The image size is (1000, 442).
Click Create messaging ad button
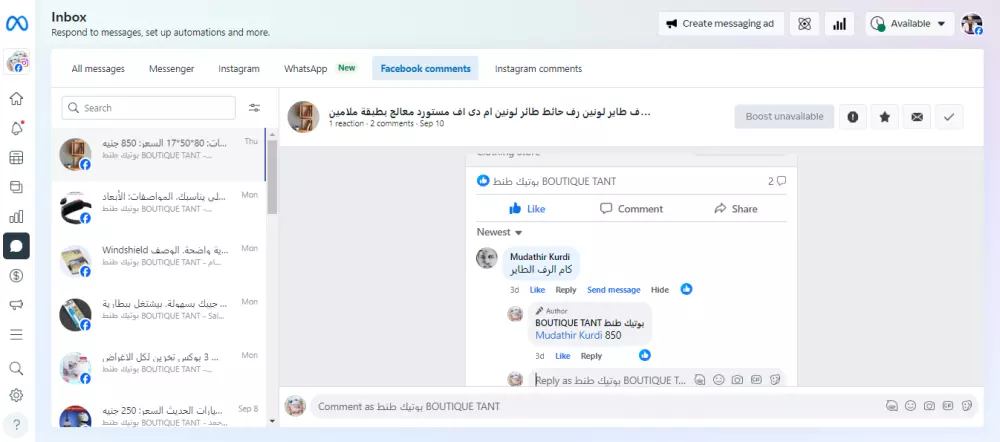(x=721, y=24)
